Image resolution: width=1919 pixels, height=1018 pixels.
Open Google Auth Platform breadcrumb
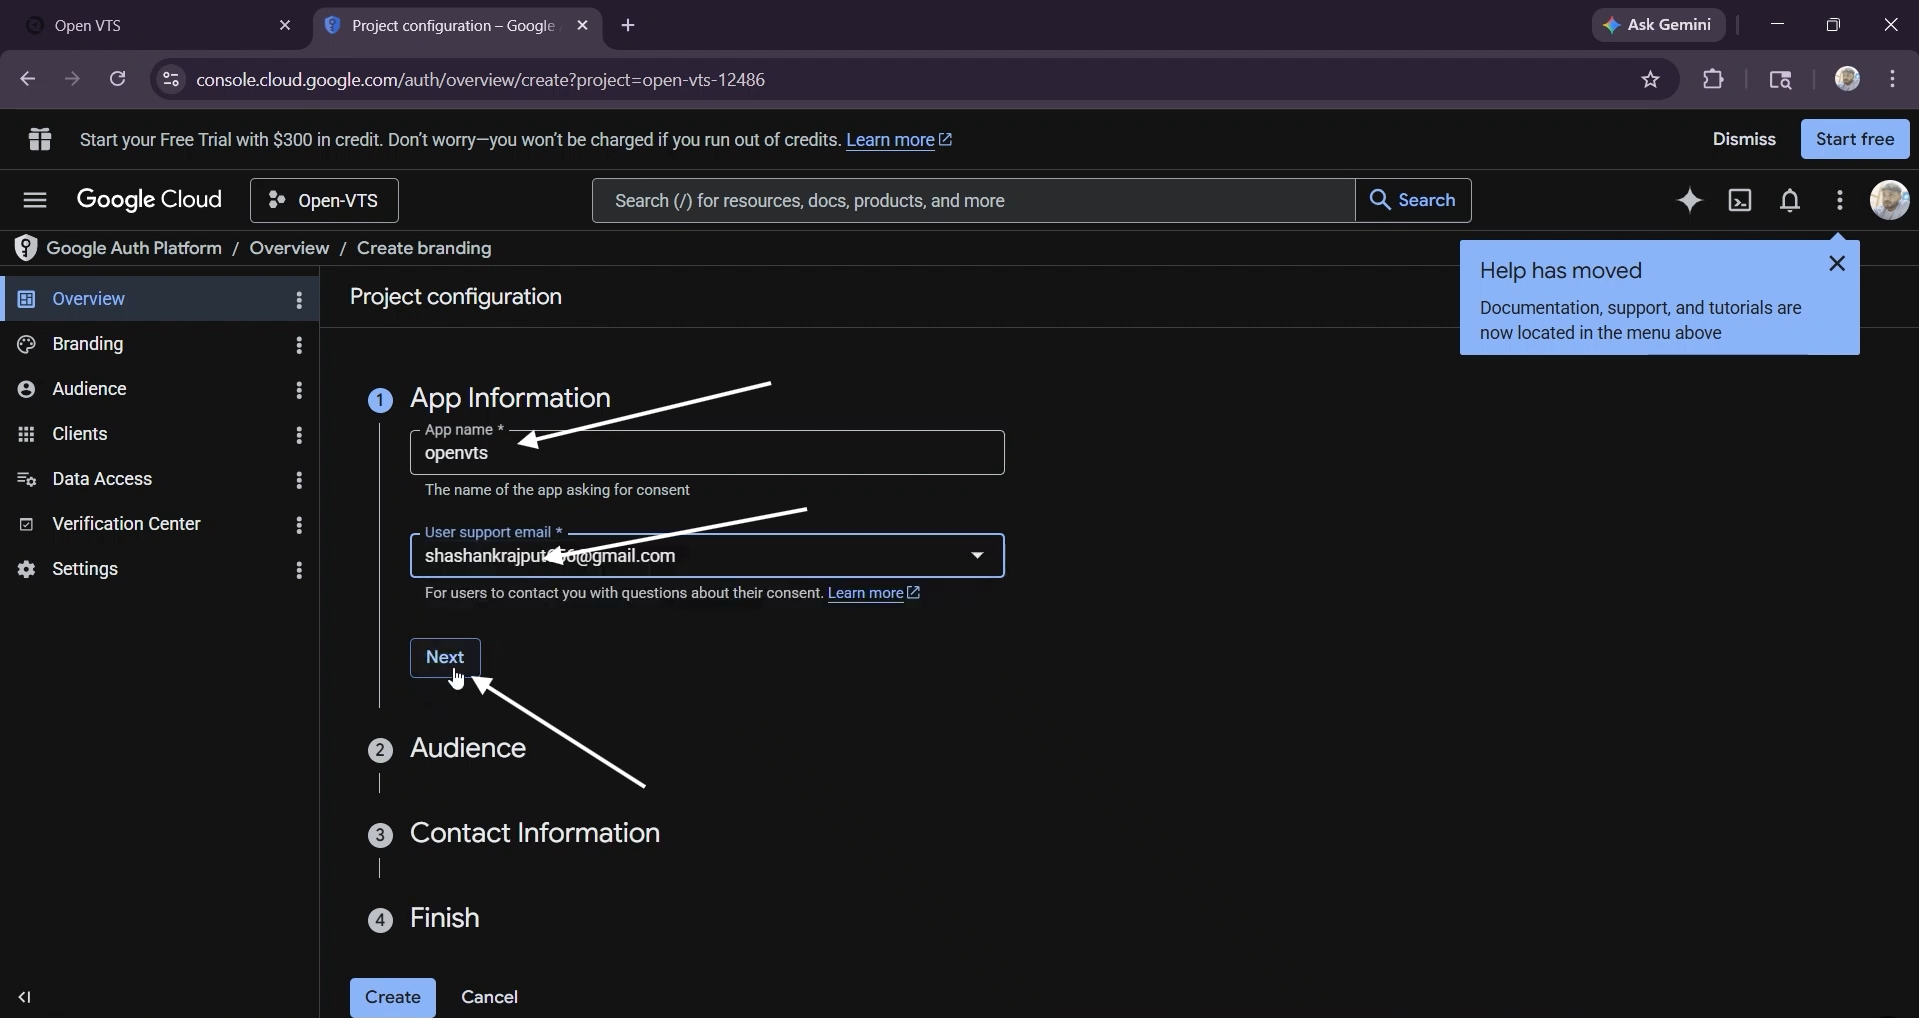pos(134,248)
